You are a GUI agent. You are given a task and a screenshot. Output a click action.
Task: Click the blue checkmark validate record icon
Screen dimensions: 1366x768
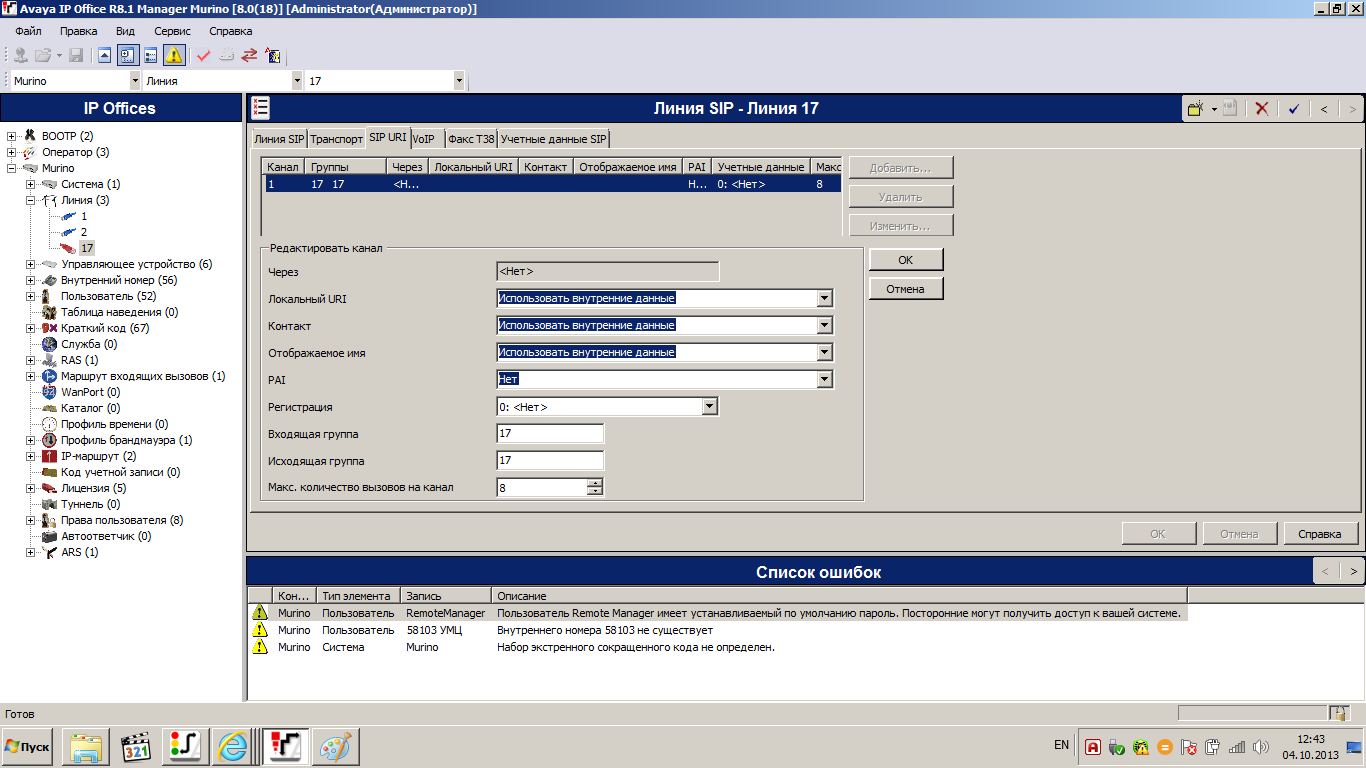pyautogui.click(x=1293, y=108)
